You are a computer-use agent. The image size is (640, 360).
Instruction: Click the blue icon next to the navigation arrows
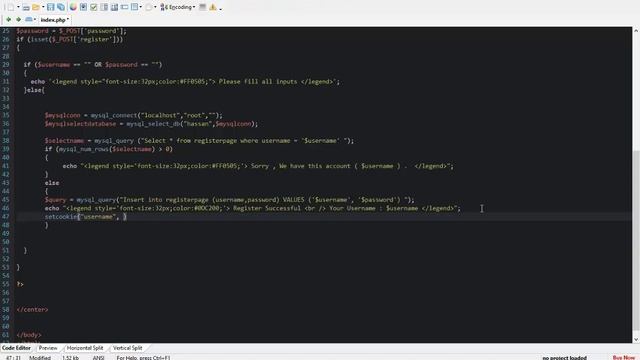click(29, 19)
